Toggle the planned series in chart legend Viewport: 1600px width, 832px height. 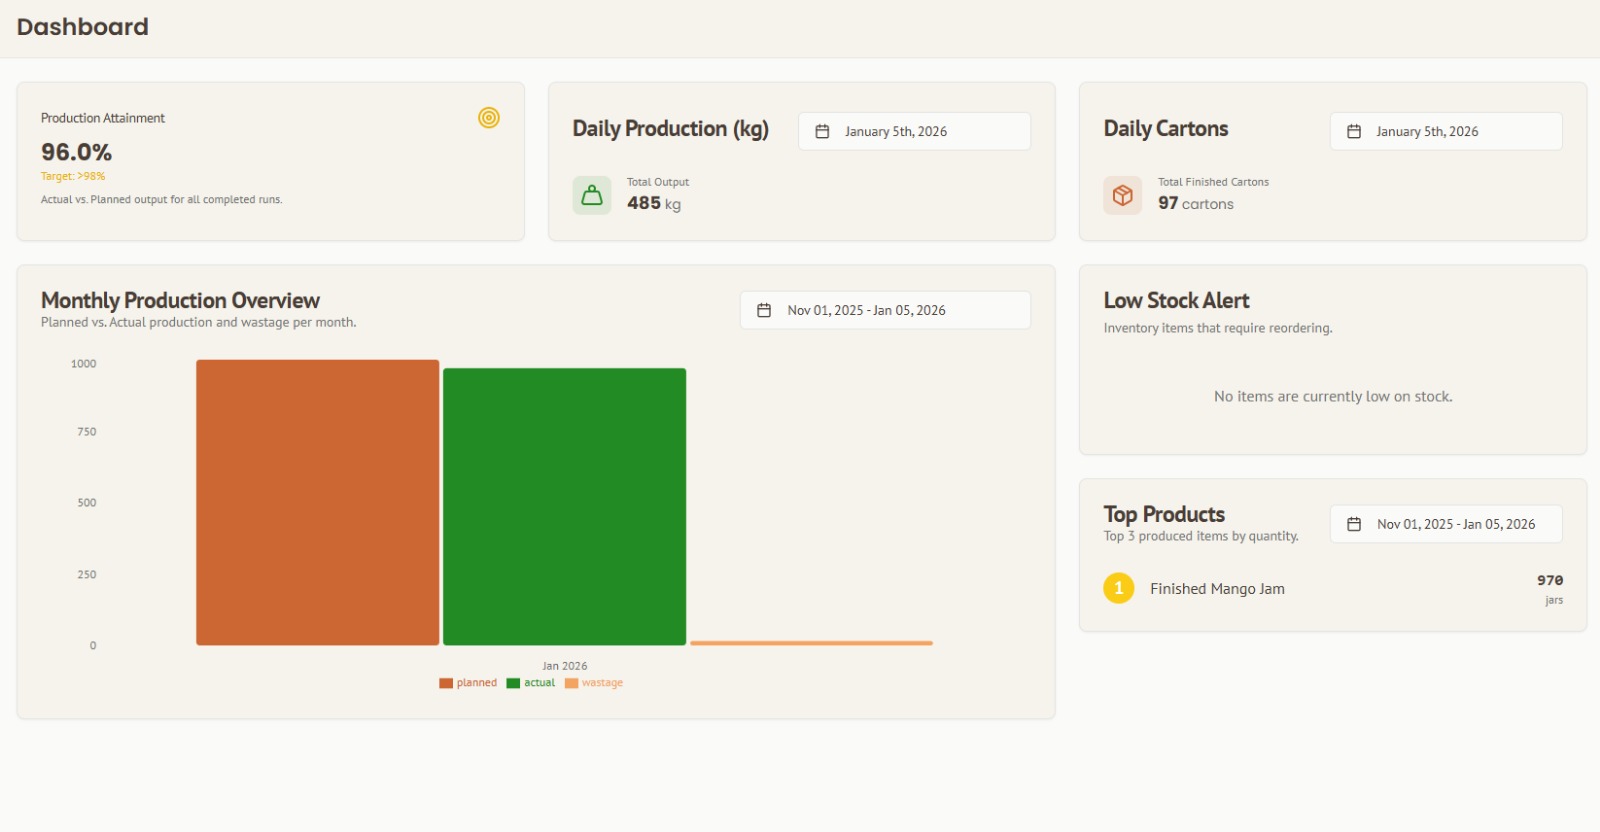coord(468,683)
